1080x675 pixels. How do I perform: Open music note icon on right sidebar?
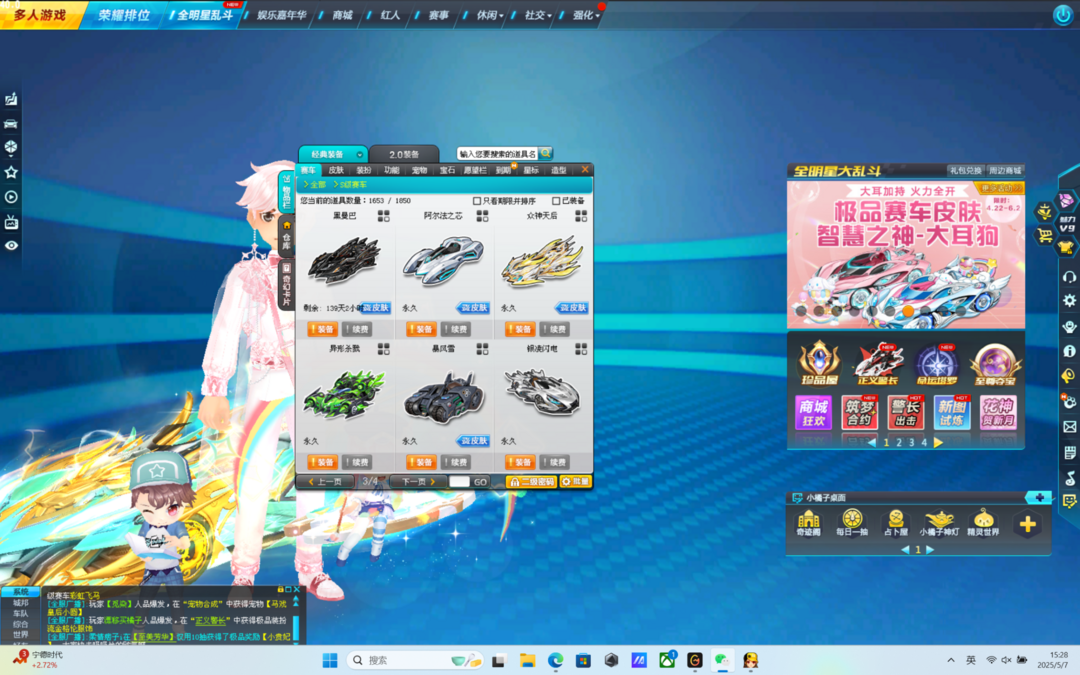click(x=1069, y=477)
